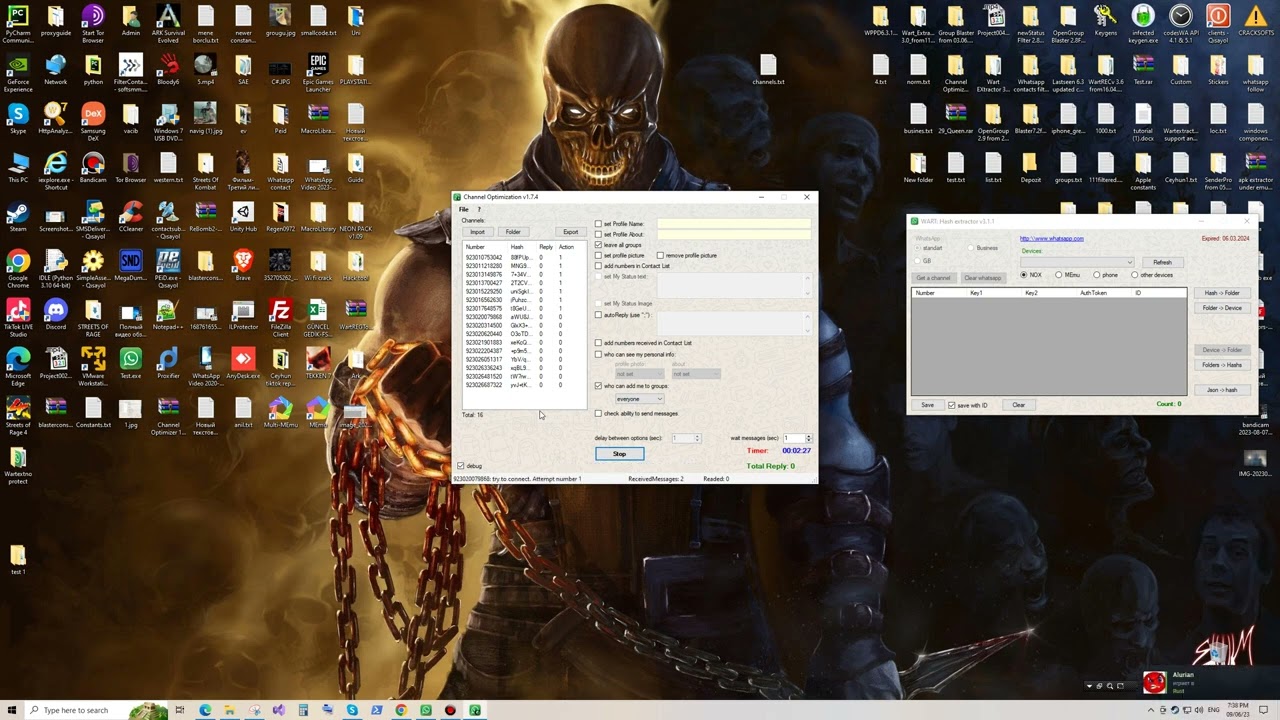This screenshot has width=1280, height=720.
Task: Open the ? help menu
Action: (479, 209)
